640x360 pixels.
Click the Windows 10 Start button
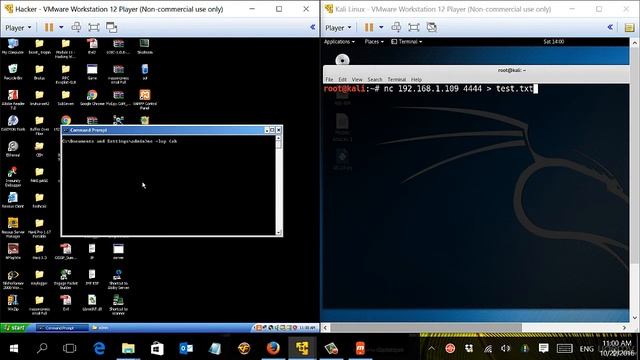click(x=13, y=348)
